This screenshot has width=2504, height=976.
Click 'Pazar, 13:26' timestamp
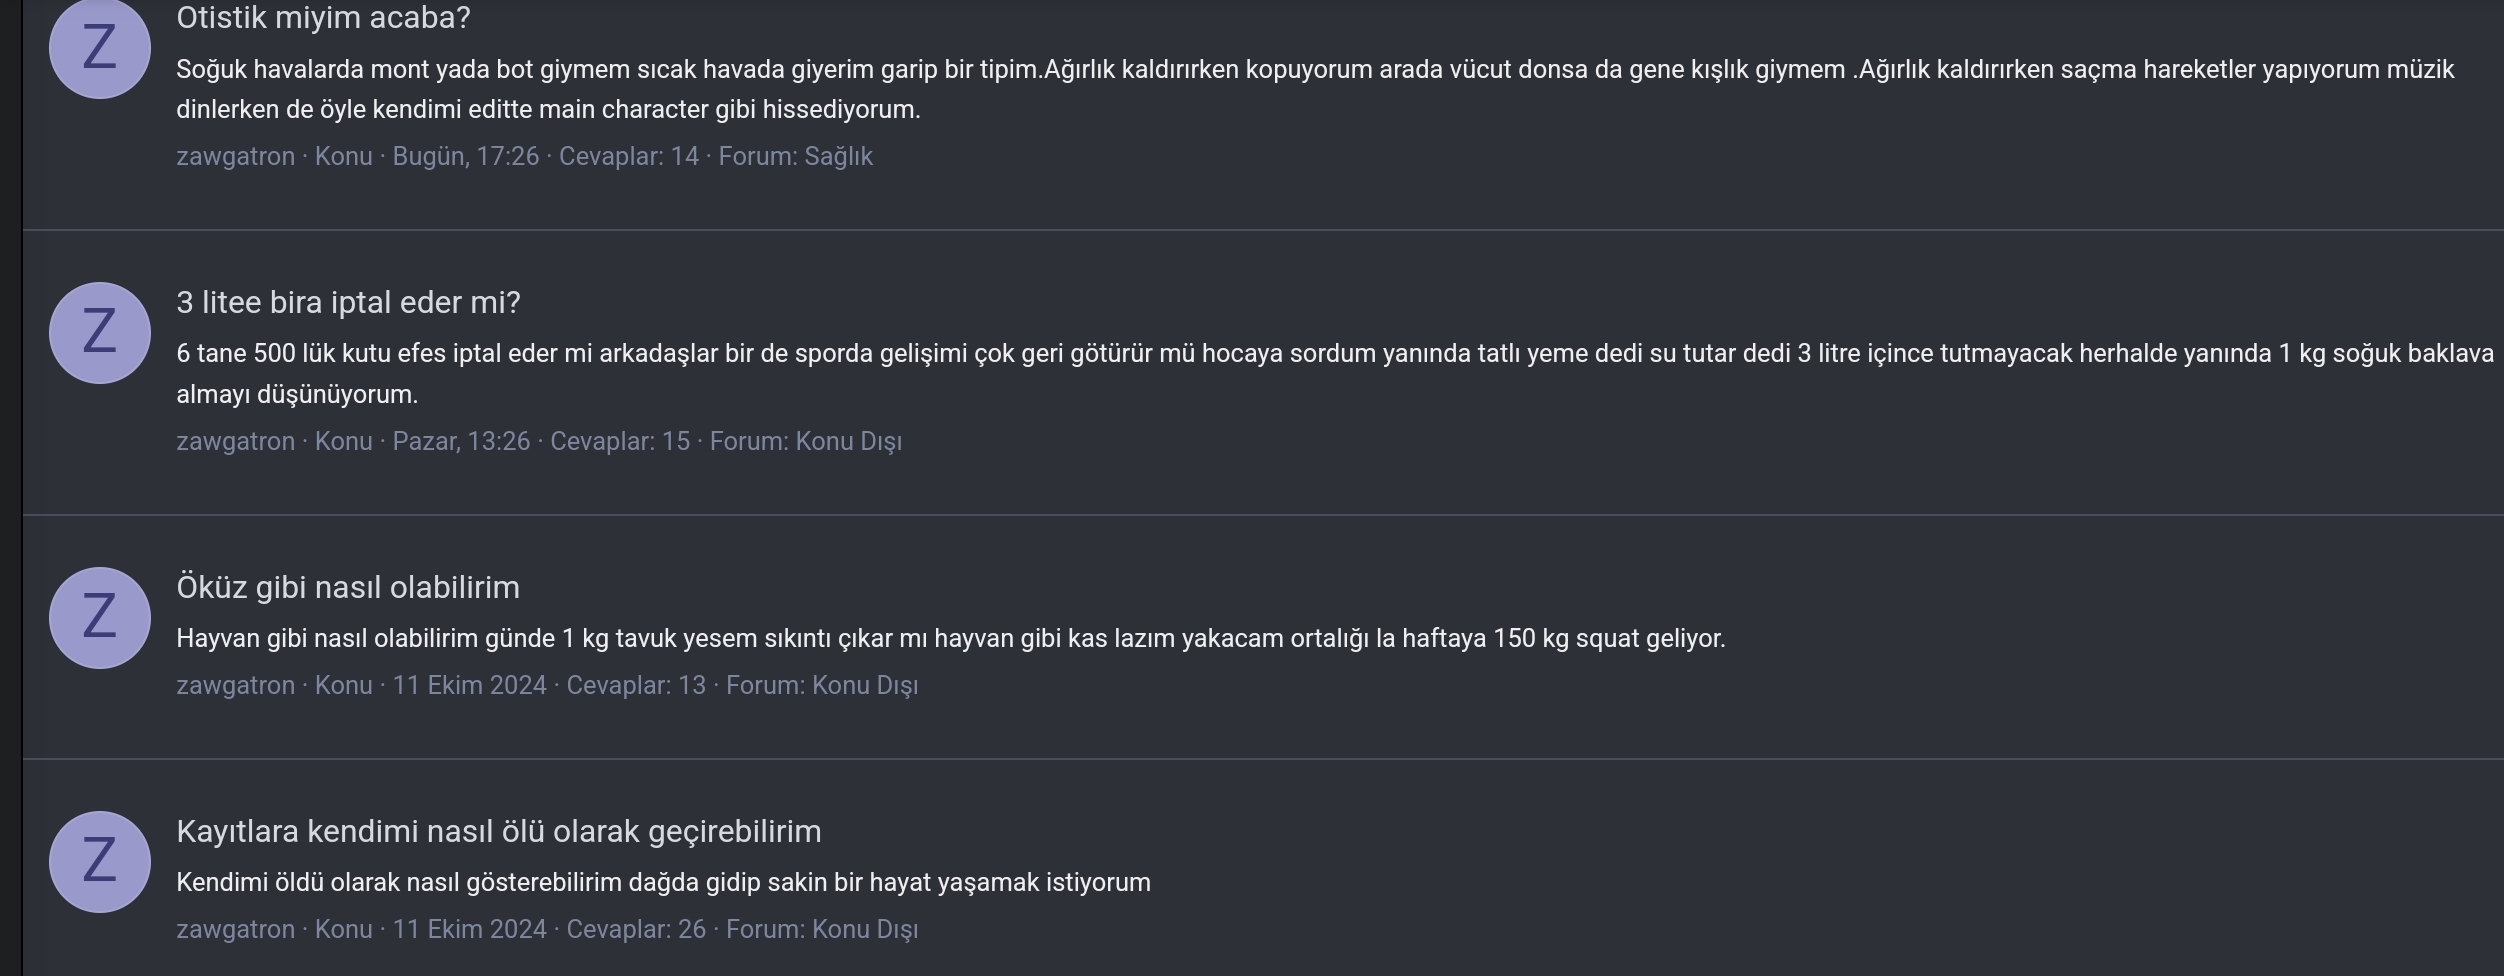point(461,442)
